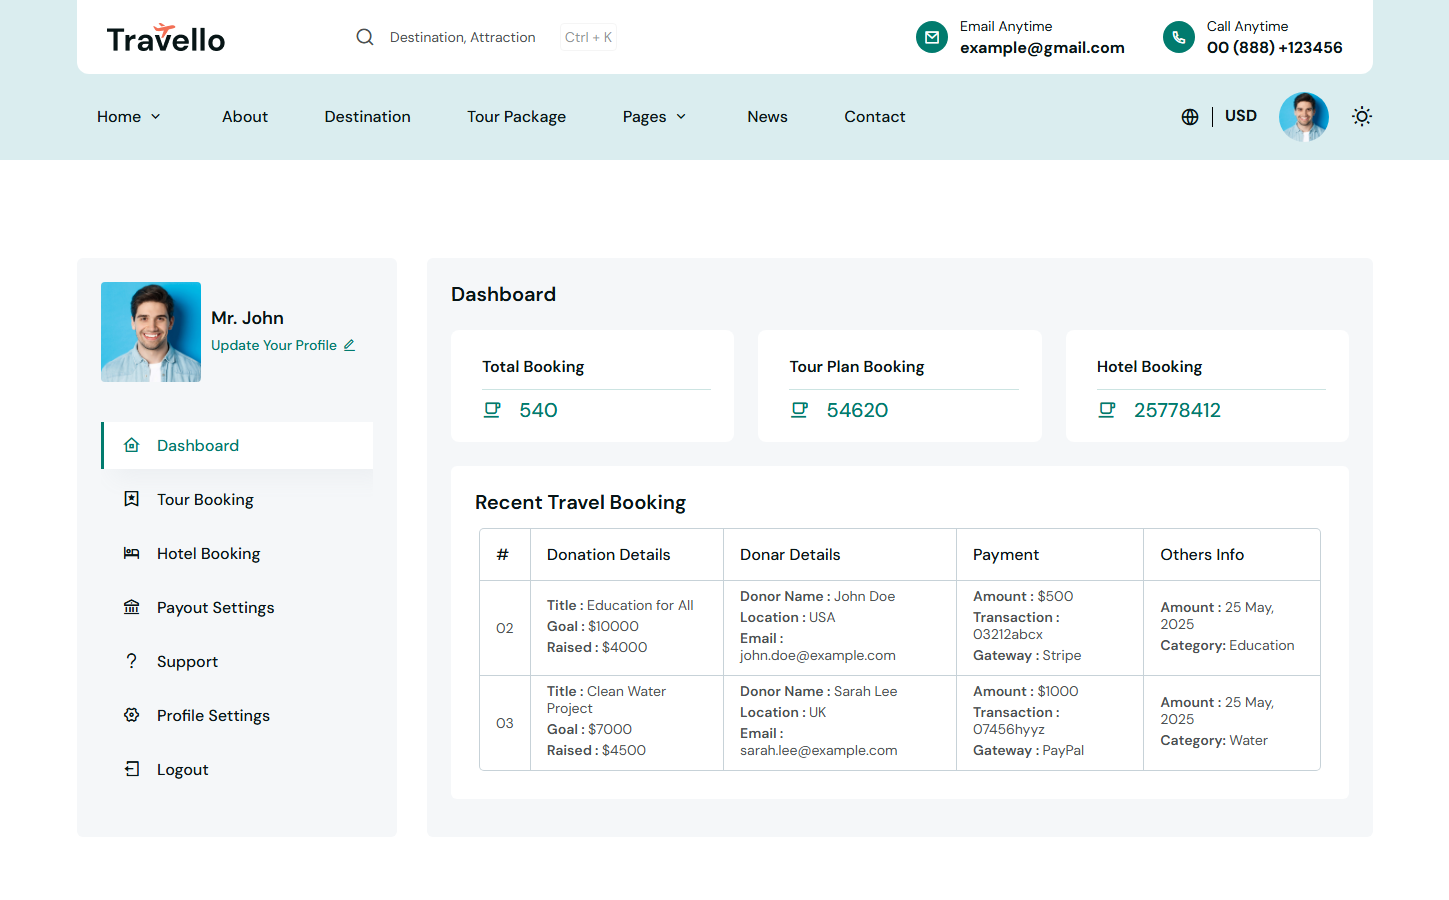Click the Update Your Profile link
1449x900 pixels.
click(x=274, y=345)
